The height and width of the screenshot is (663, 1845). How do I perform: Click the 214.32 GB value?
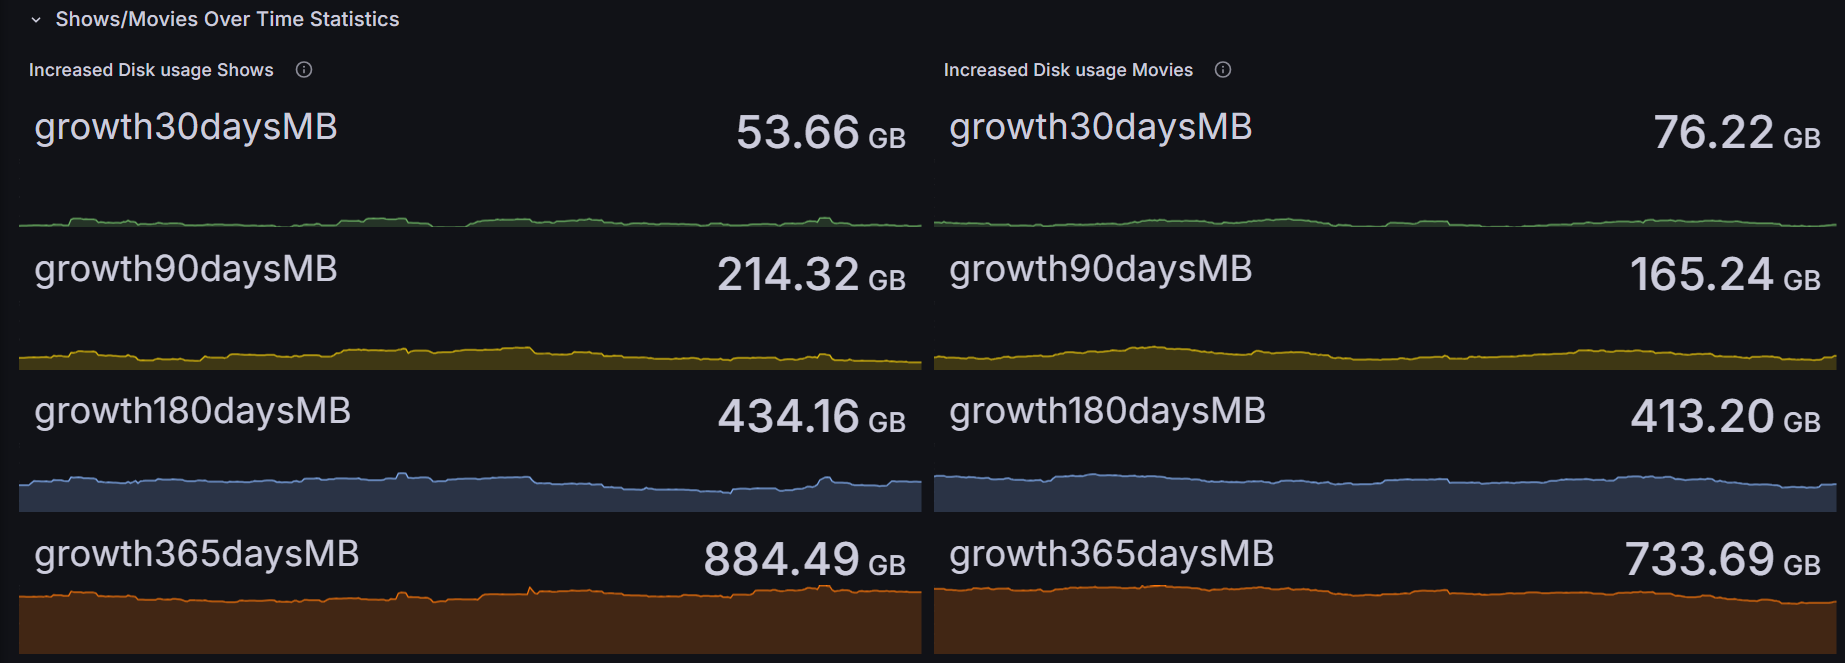[x=812, y=275]
